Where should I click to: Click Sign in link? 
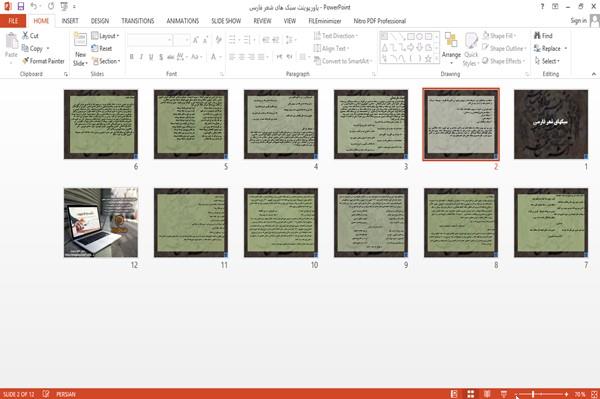(x=578, y=21)
